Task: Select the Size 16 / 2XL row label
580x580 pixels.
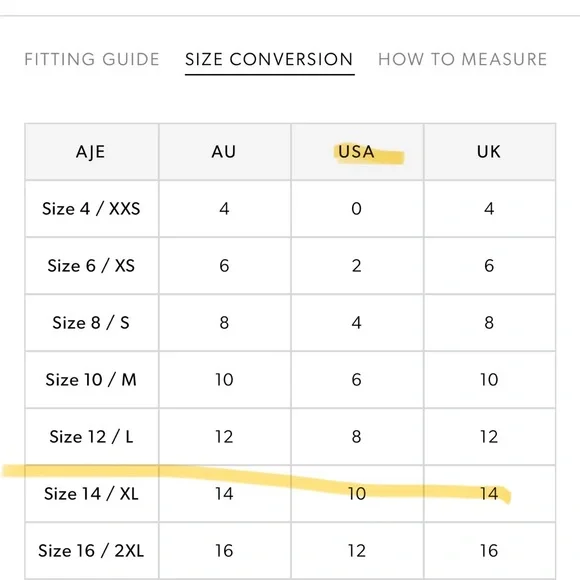Action: pos(91,551)
